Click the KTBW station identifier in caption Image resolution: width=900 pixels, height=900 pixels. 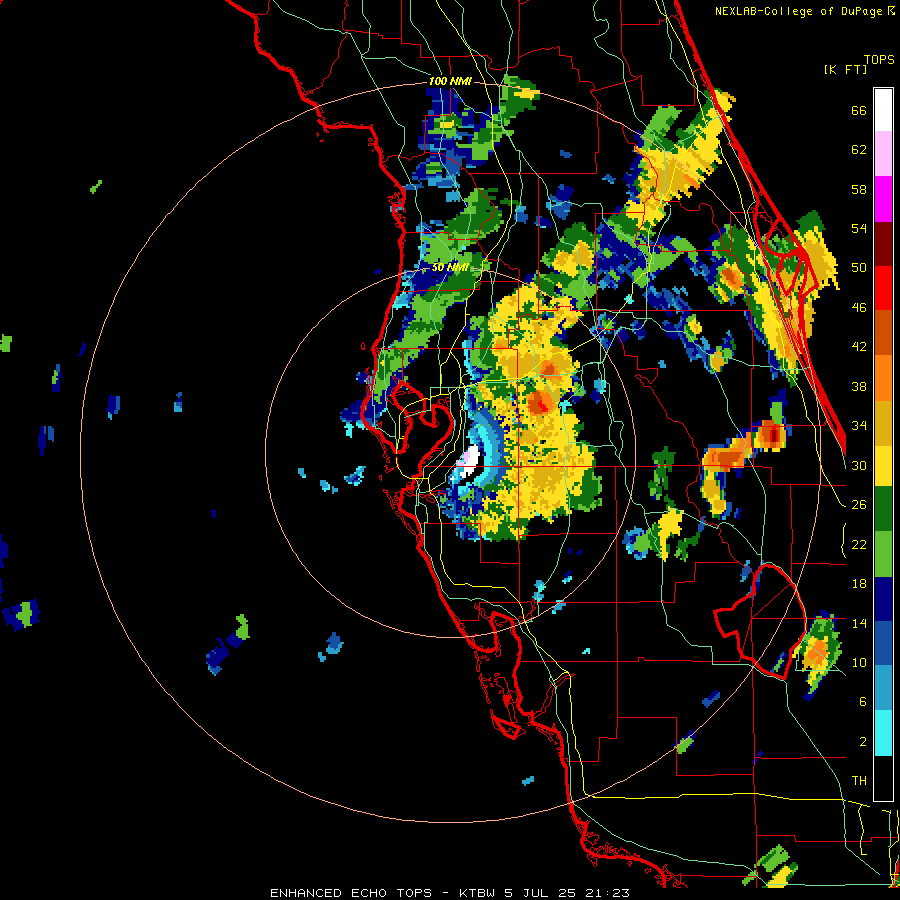[x=477, y=893]
